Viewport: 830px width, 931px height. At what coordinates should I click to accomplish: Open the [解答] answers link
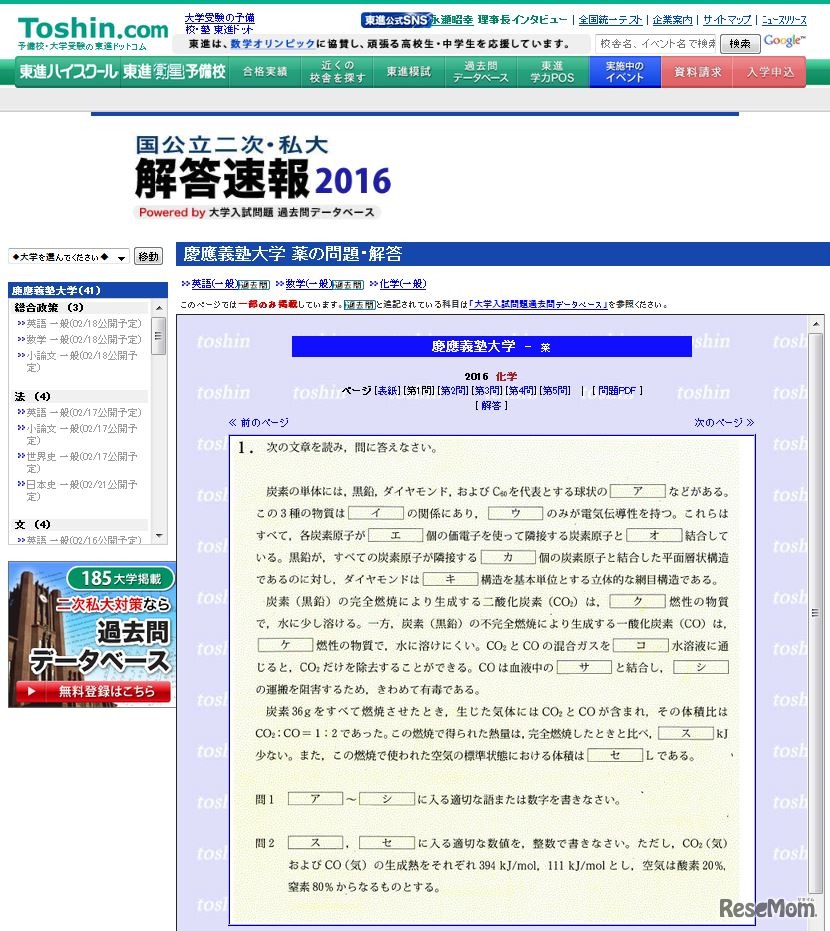492,404
